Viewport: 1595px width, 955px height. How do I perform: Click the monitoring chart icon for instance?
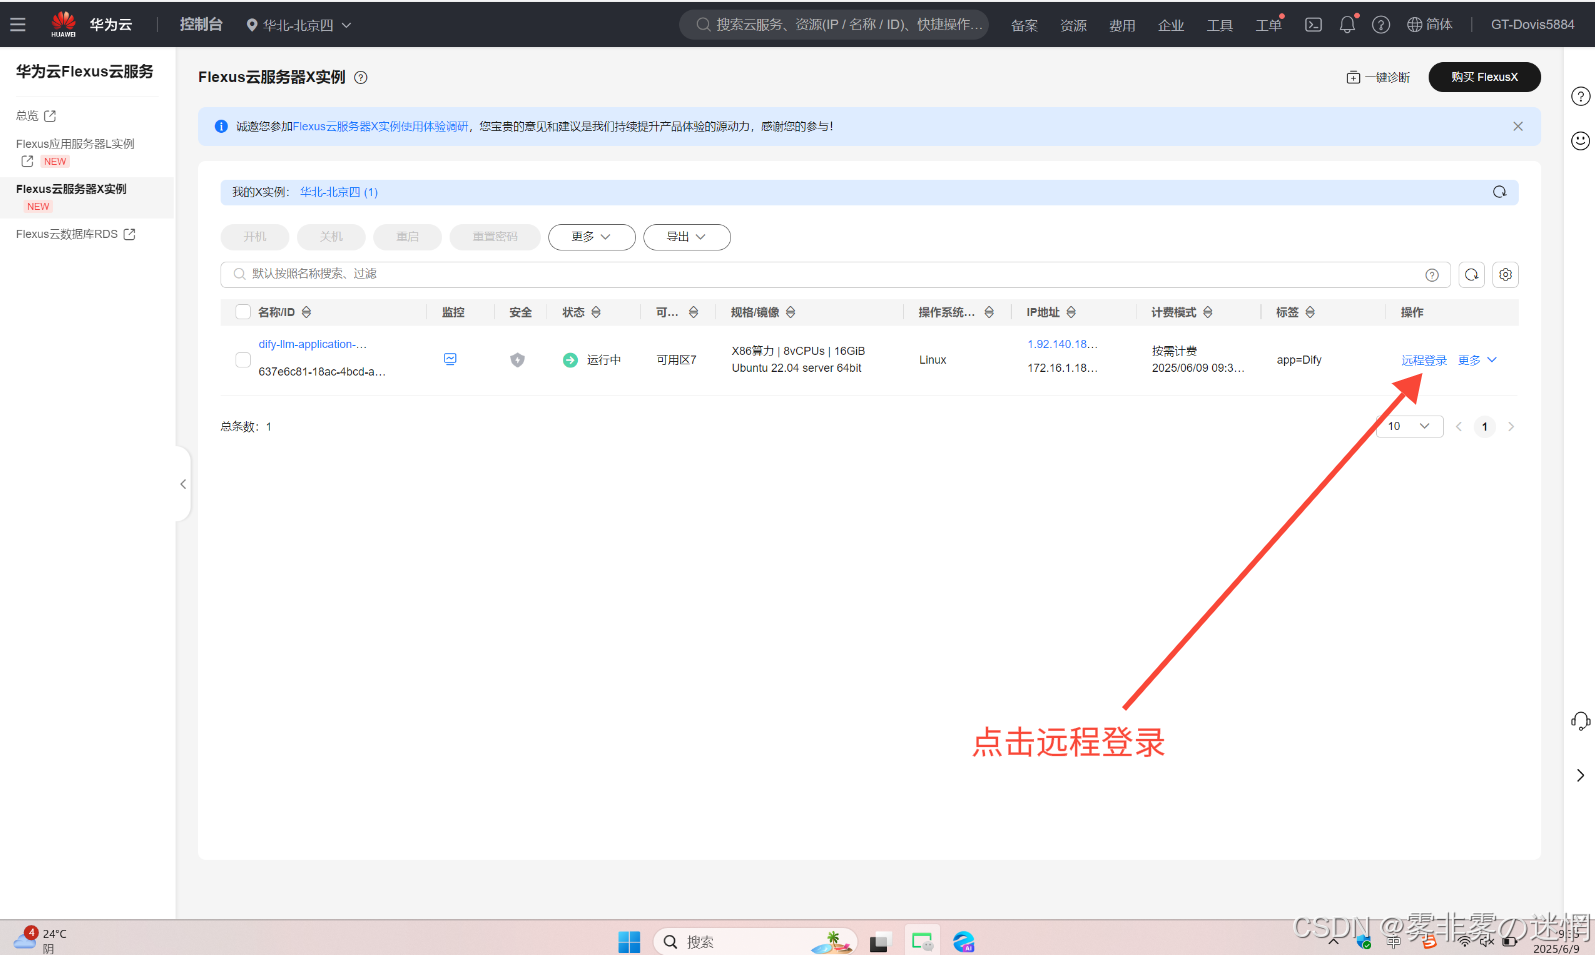point(450,359)
